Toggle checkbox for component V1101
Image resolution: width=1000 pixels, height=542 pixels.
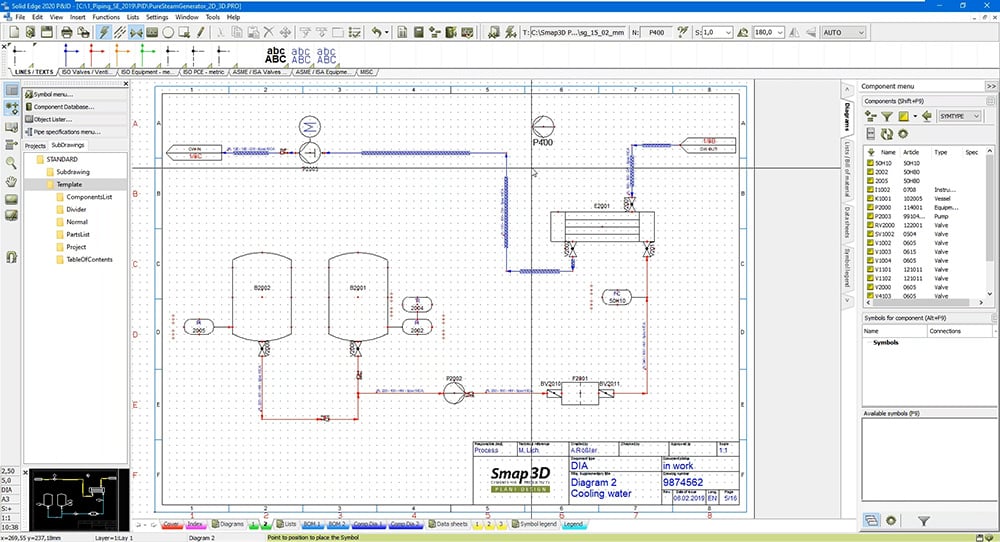click(x=871, y=269)
